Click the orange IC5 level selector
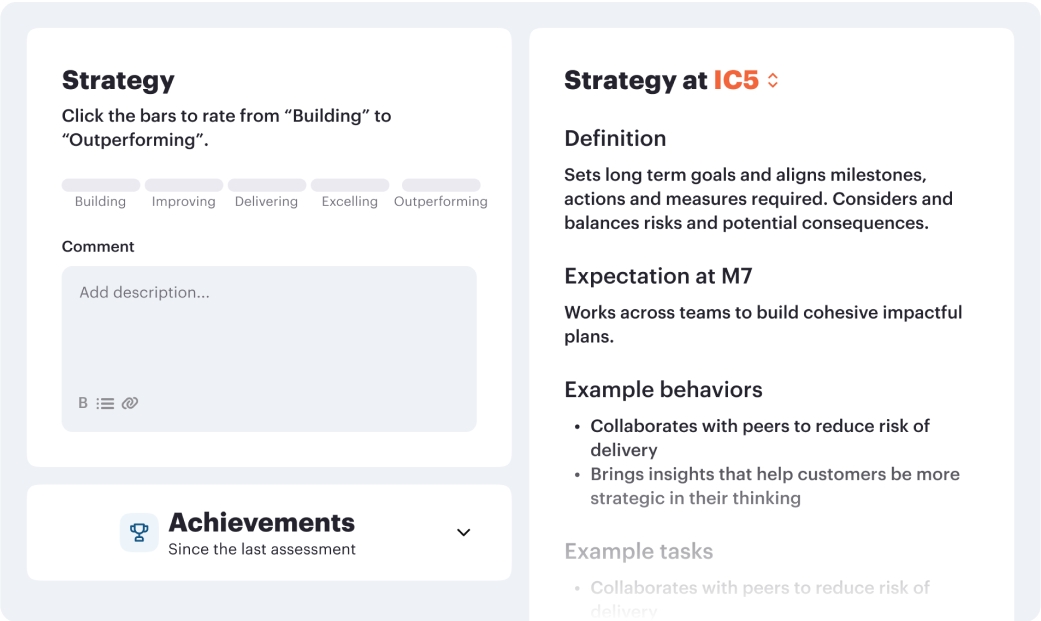 [x=736, y=80]
